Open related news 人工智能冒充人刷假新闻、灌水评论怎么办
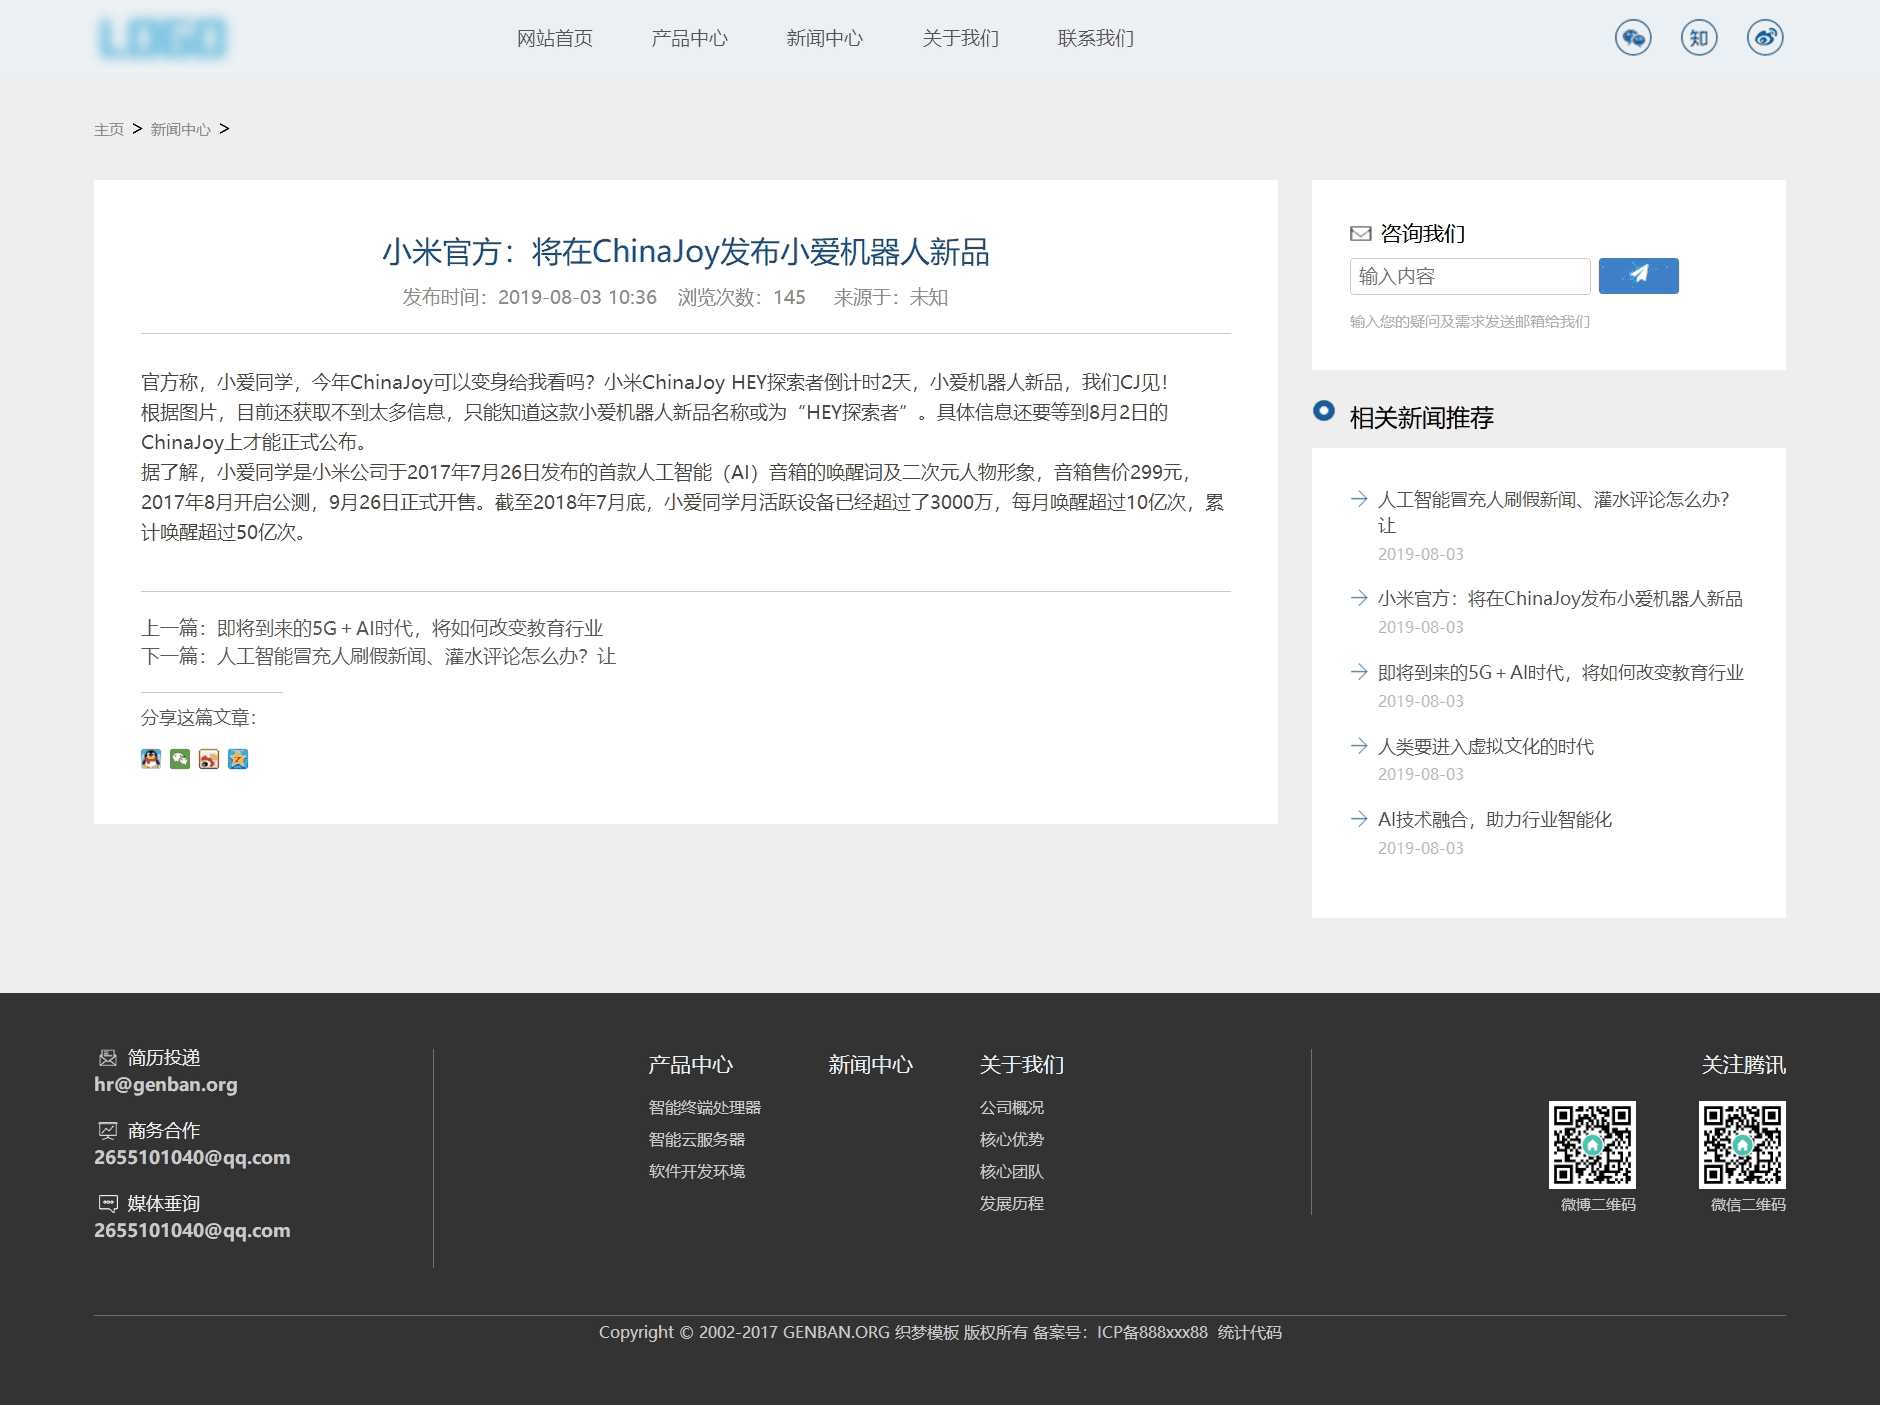1880x1424 pixels. point(1553,512)
